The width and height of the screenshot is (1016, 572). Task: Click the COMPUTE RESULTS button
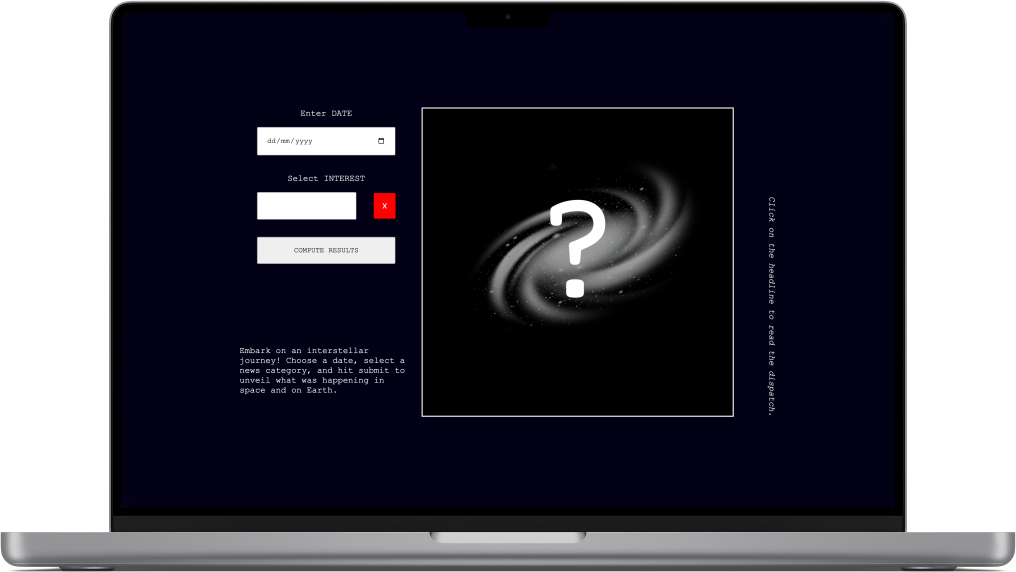pos(326,250)
